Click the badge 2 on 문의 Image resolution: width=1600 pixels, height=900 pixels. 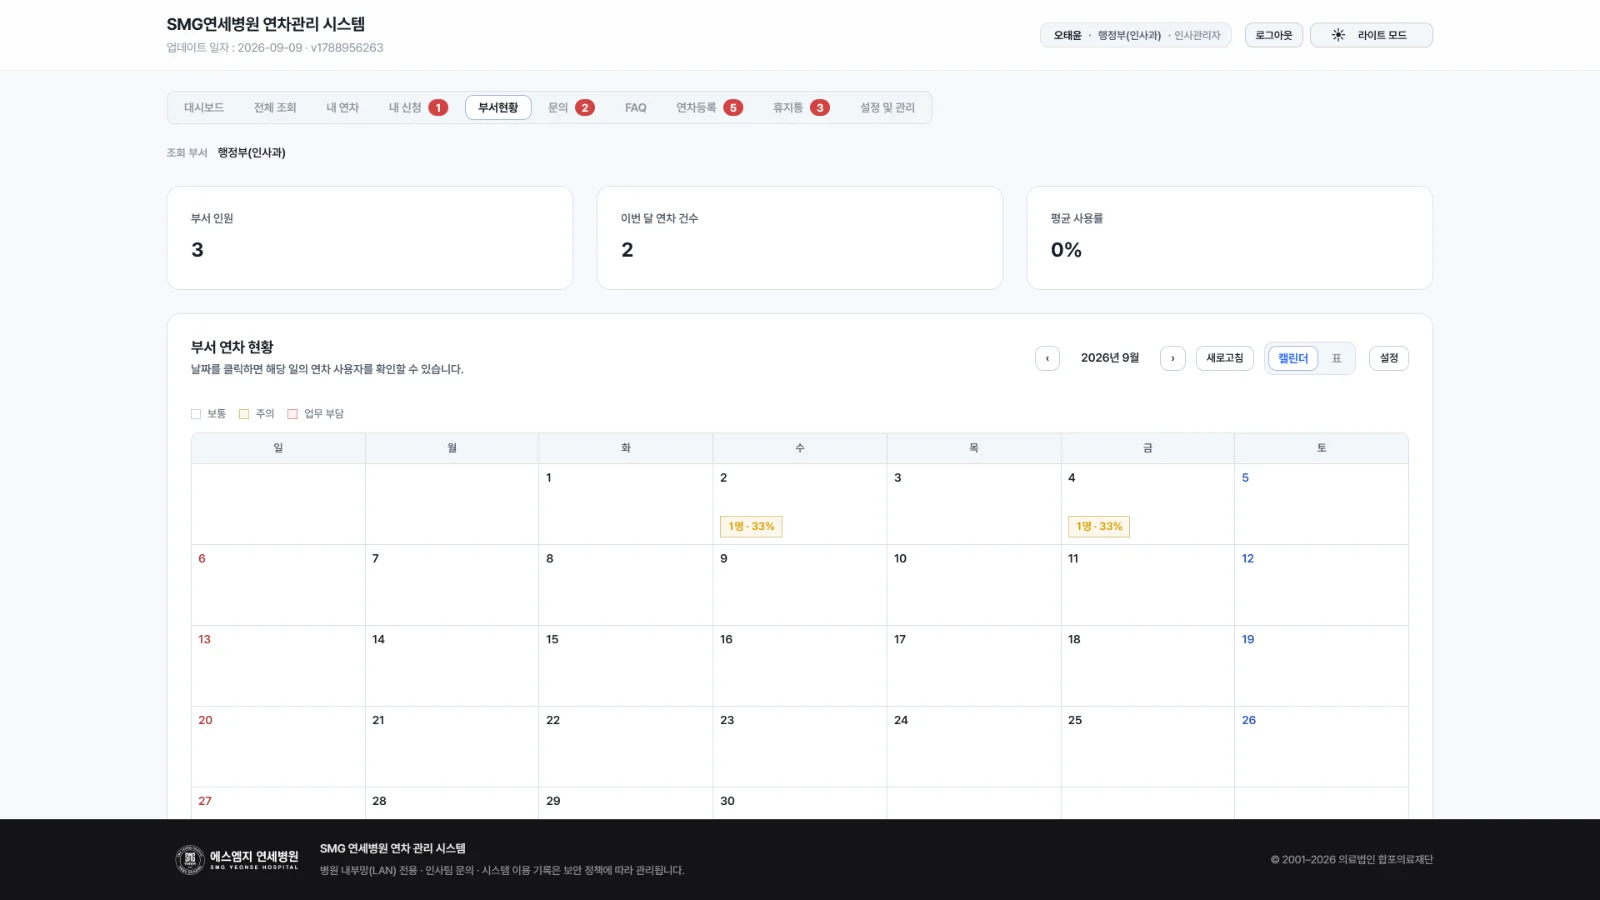[585, 108]
